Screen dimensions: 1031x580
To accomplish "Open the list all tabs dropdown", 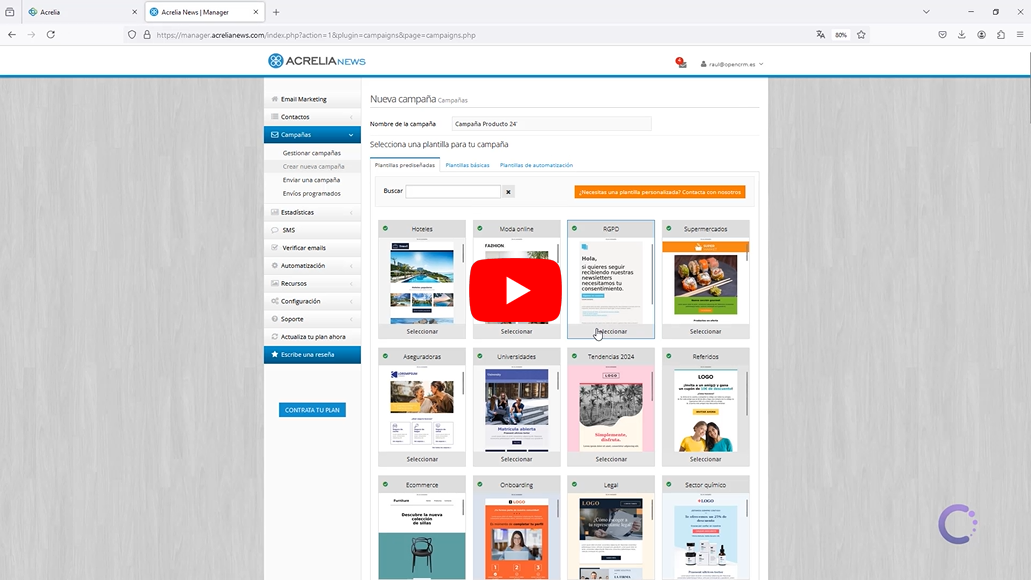I will (926, 12).
